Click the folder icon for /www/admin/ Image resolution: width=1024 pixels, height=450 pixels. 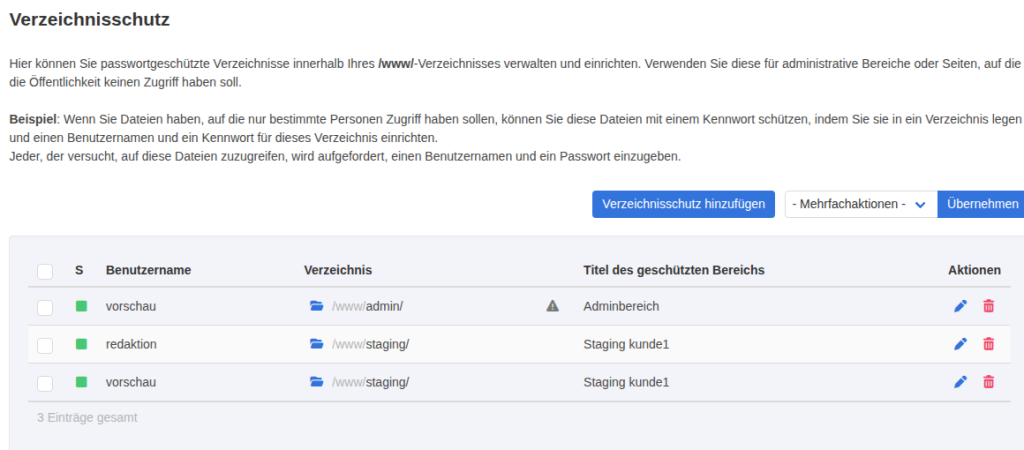click(x=317, y=306)
